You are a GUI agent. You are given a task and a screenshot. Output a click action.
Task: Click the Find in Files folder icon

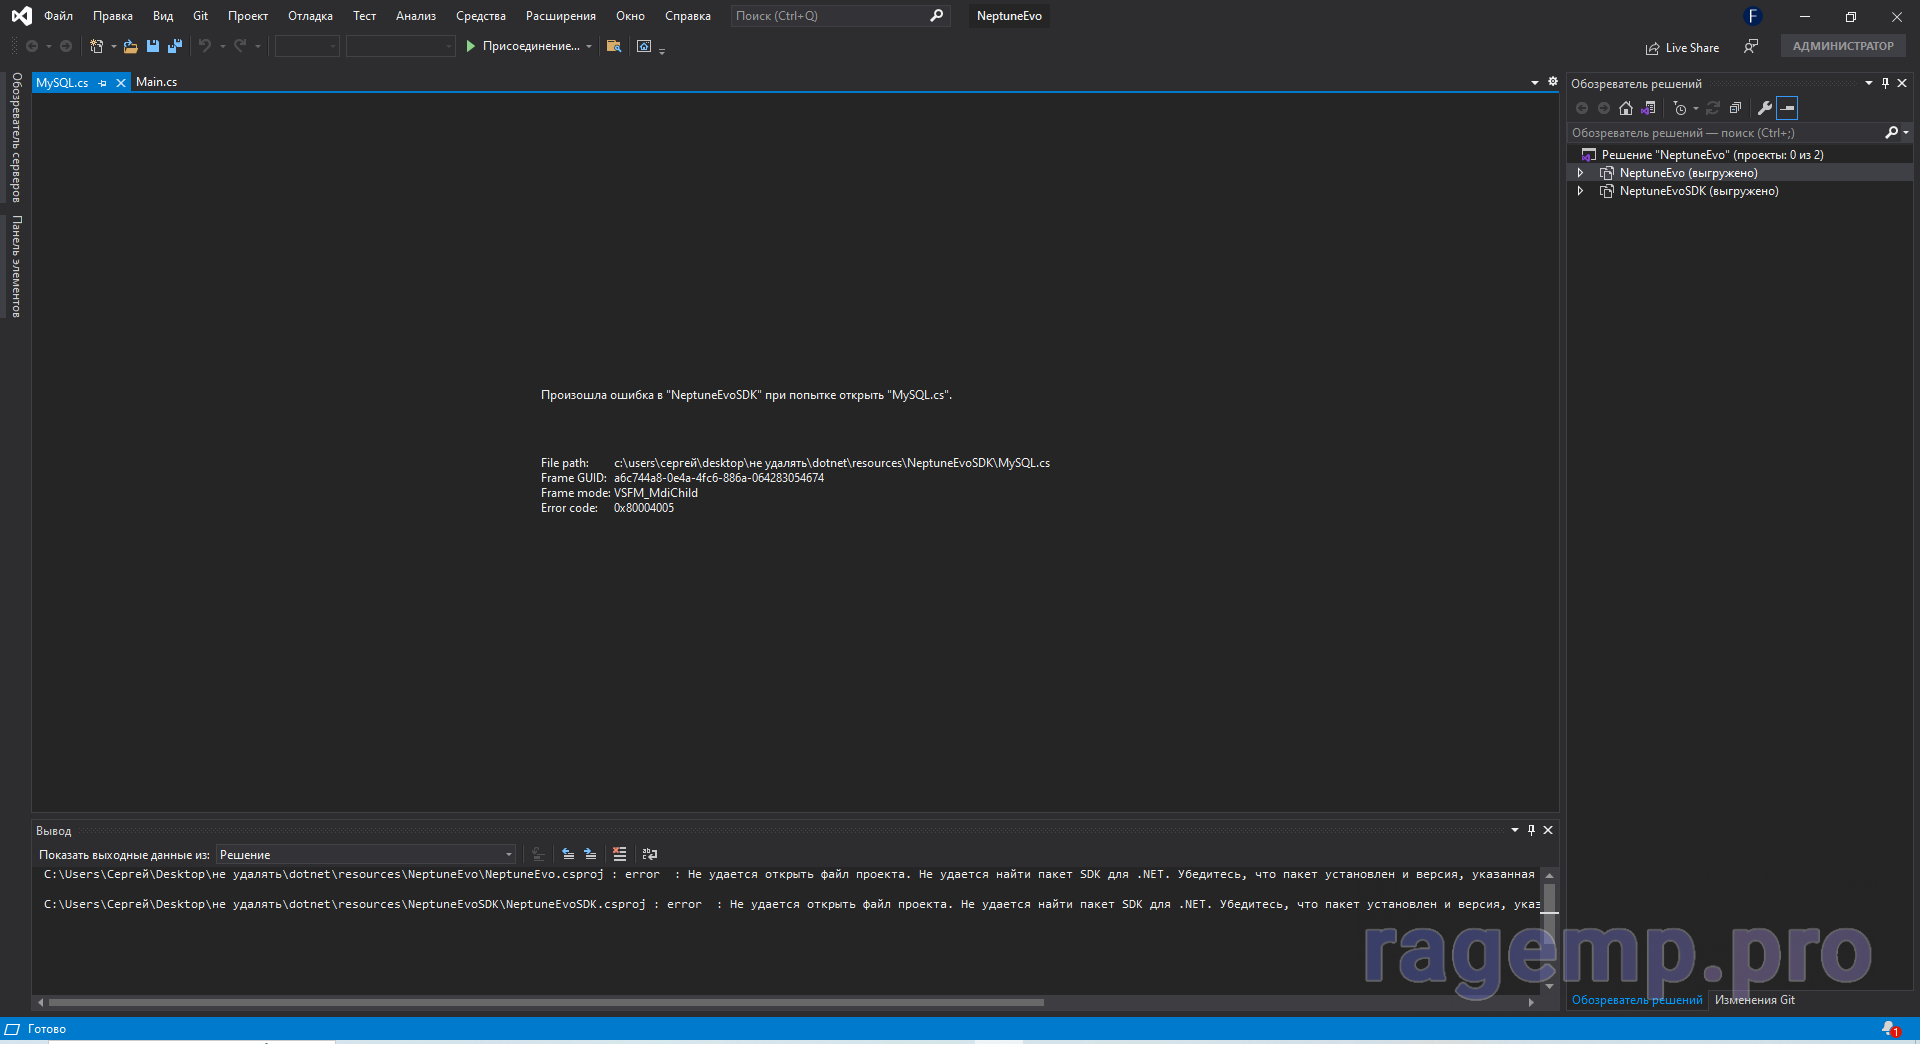click(614, 46)
